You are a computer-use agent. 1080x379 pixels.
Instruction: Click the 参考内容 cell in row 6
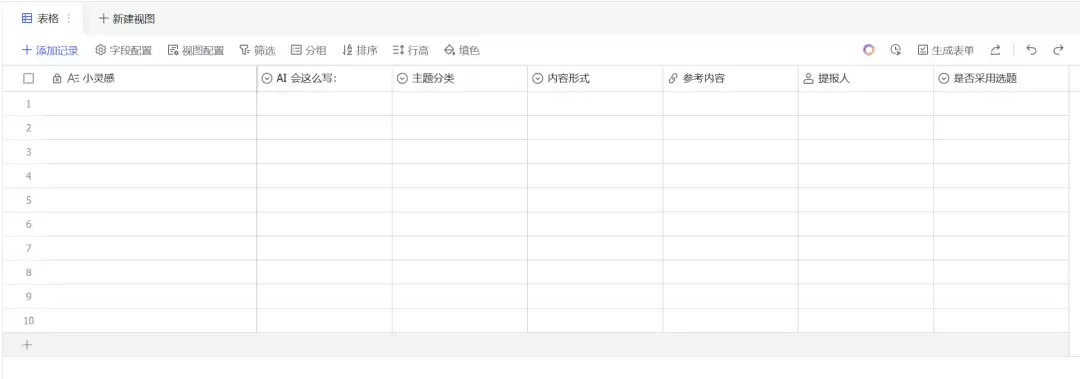(731, 224)
